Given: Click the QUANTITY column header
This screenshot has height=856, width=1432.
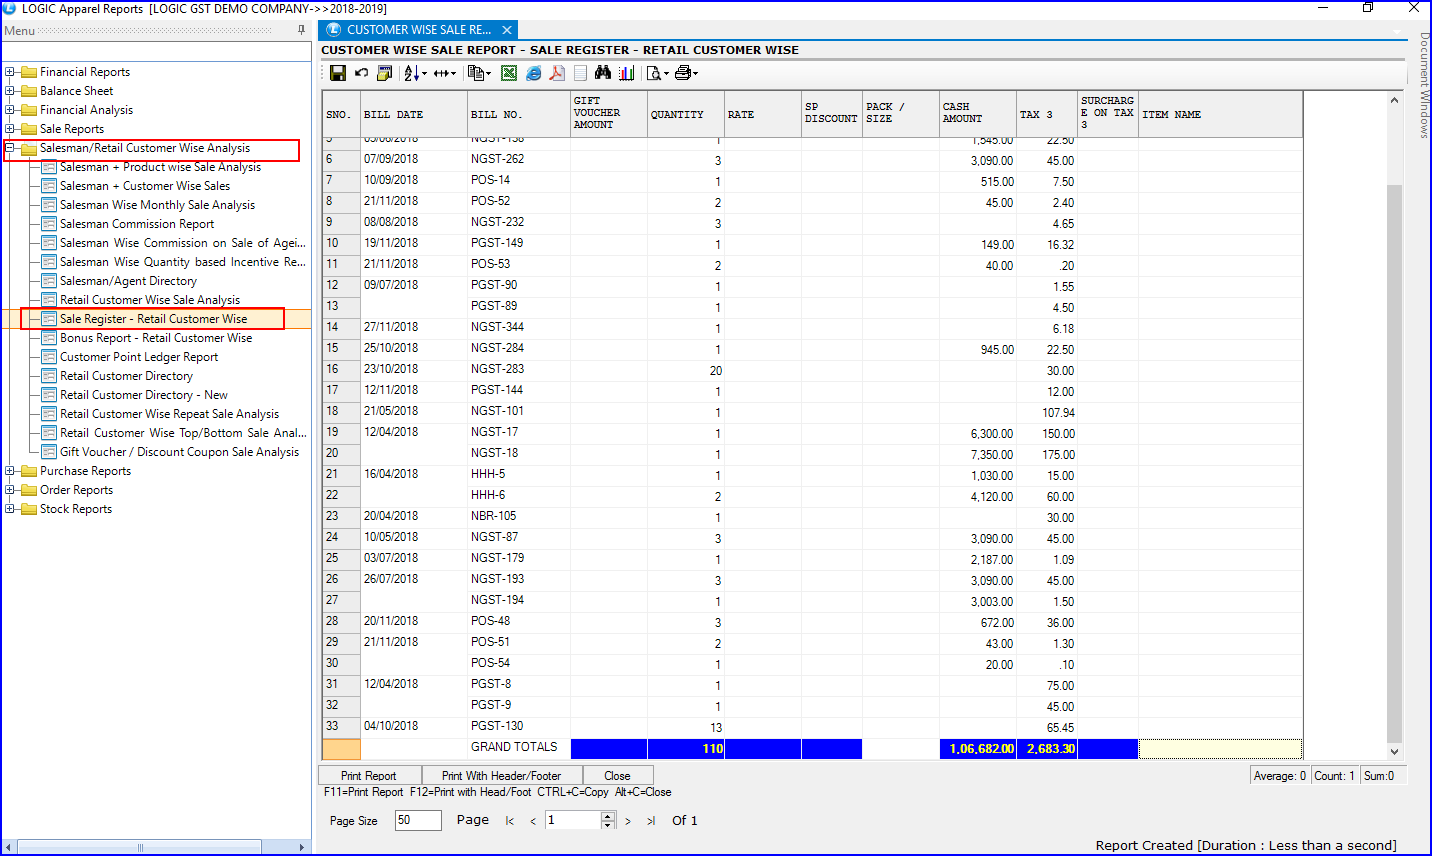Looking at the screenshot, I should pos(685,114).
